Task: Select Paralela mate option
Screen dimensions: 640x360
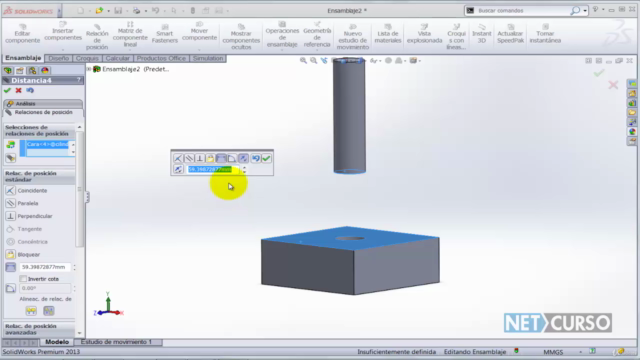Action: (x=22, y=203)
